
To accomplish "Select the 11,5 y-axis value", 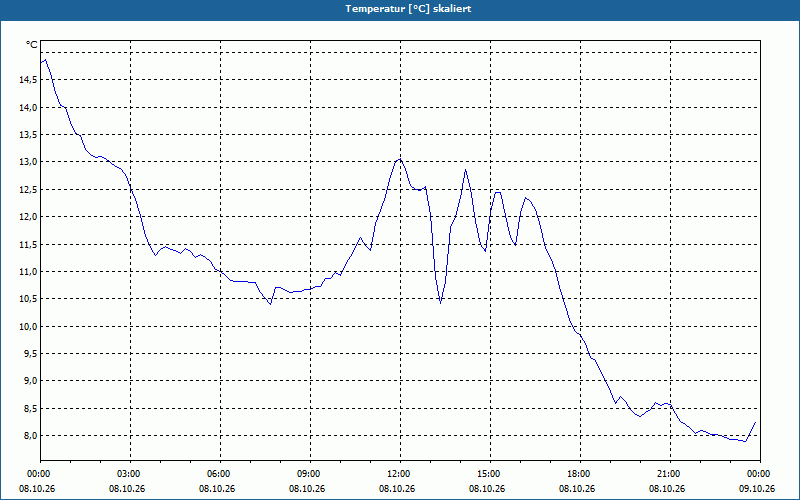I will [x=29, y=244].
